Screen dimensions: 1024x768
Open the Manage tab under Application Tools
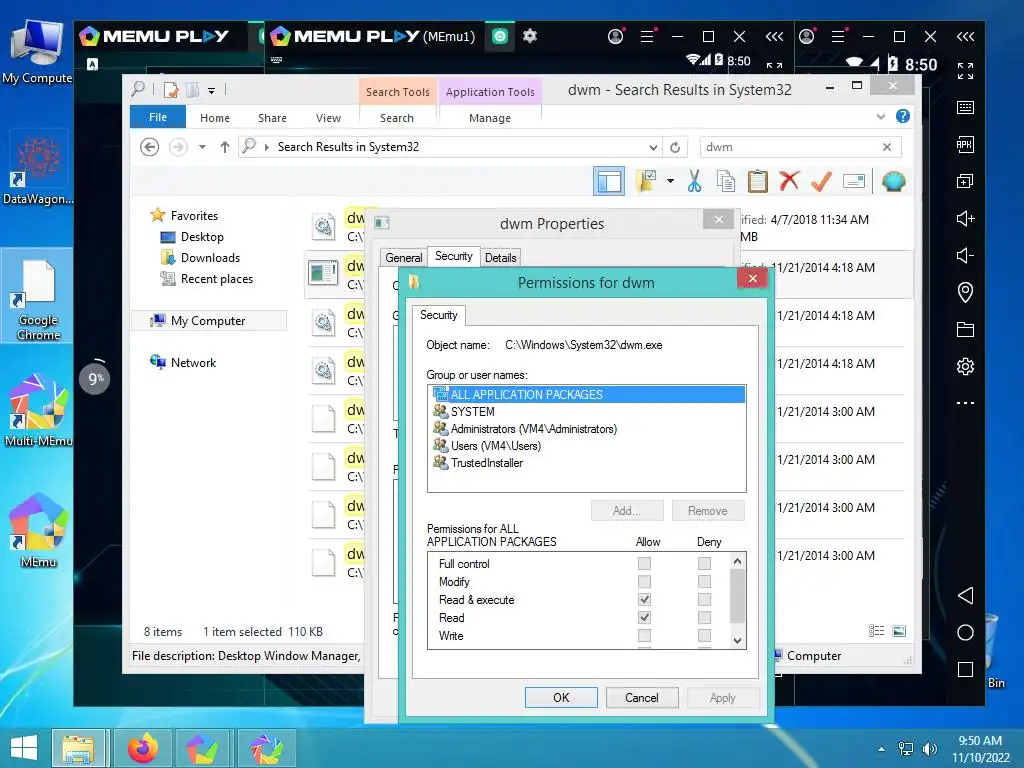[x=490, y=118]
